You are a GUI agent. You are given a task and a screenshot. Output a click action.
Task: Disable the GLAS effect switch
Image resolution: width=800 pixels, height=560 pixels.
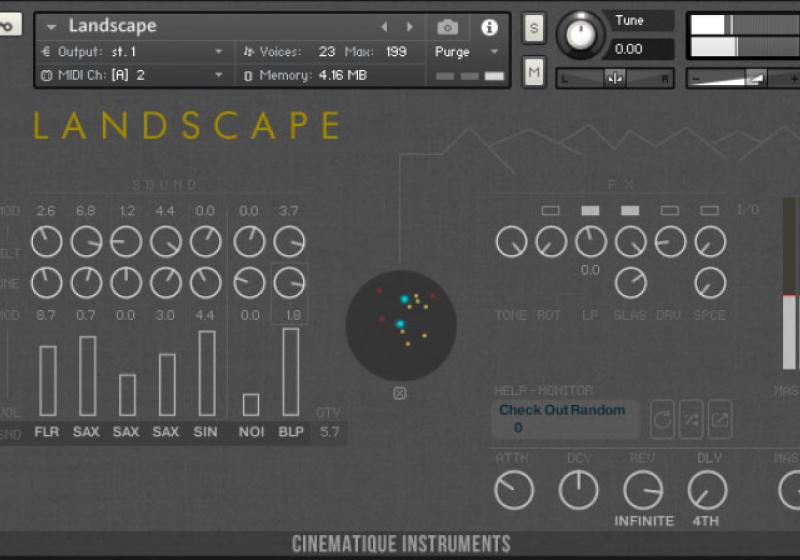pos(630,210)
